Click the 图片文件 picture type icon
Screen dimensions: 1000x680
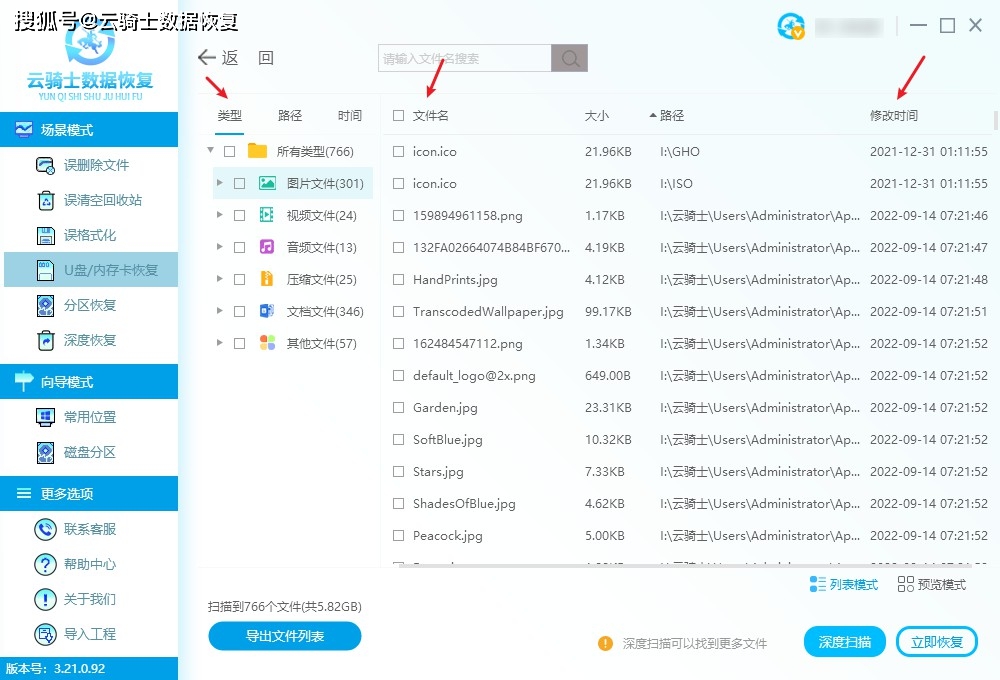pyautogui.click(x=267, y=183)
